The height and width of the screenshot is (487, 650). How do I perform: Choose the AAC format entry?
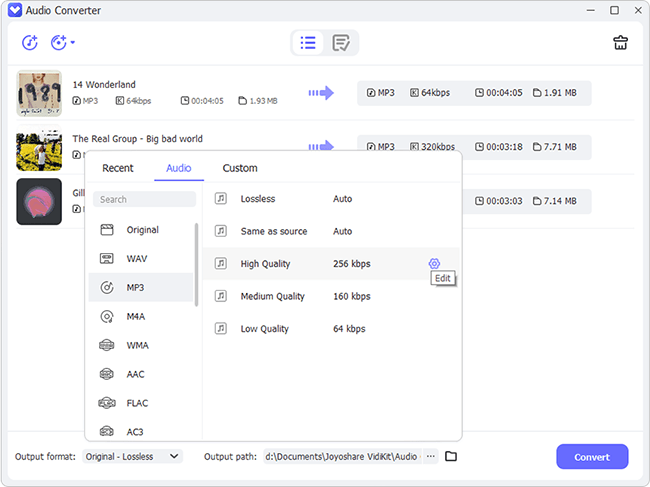point(141,374)
